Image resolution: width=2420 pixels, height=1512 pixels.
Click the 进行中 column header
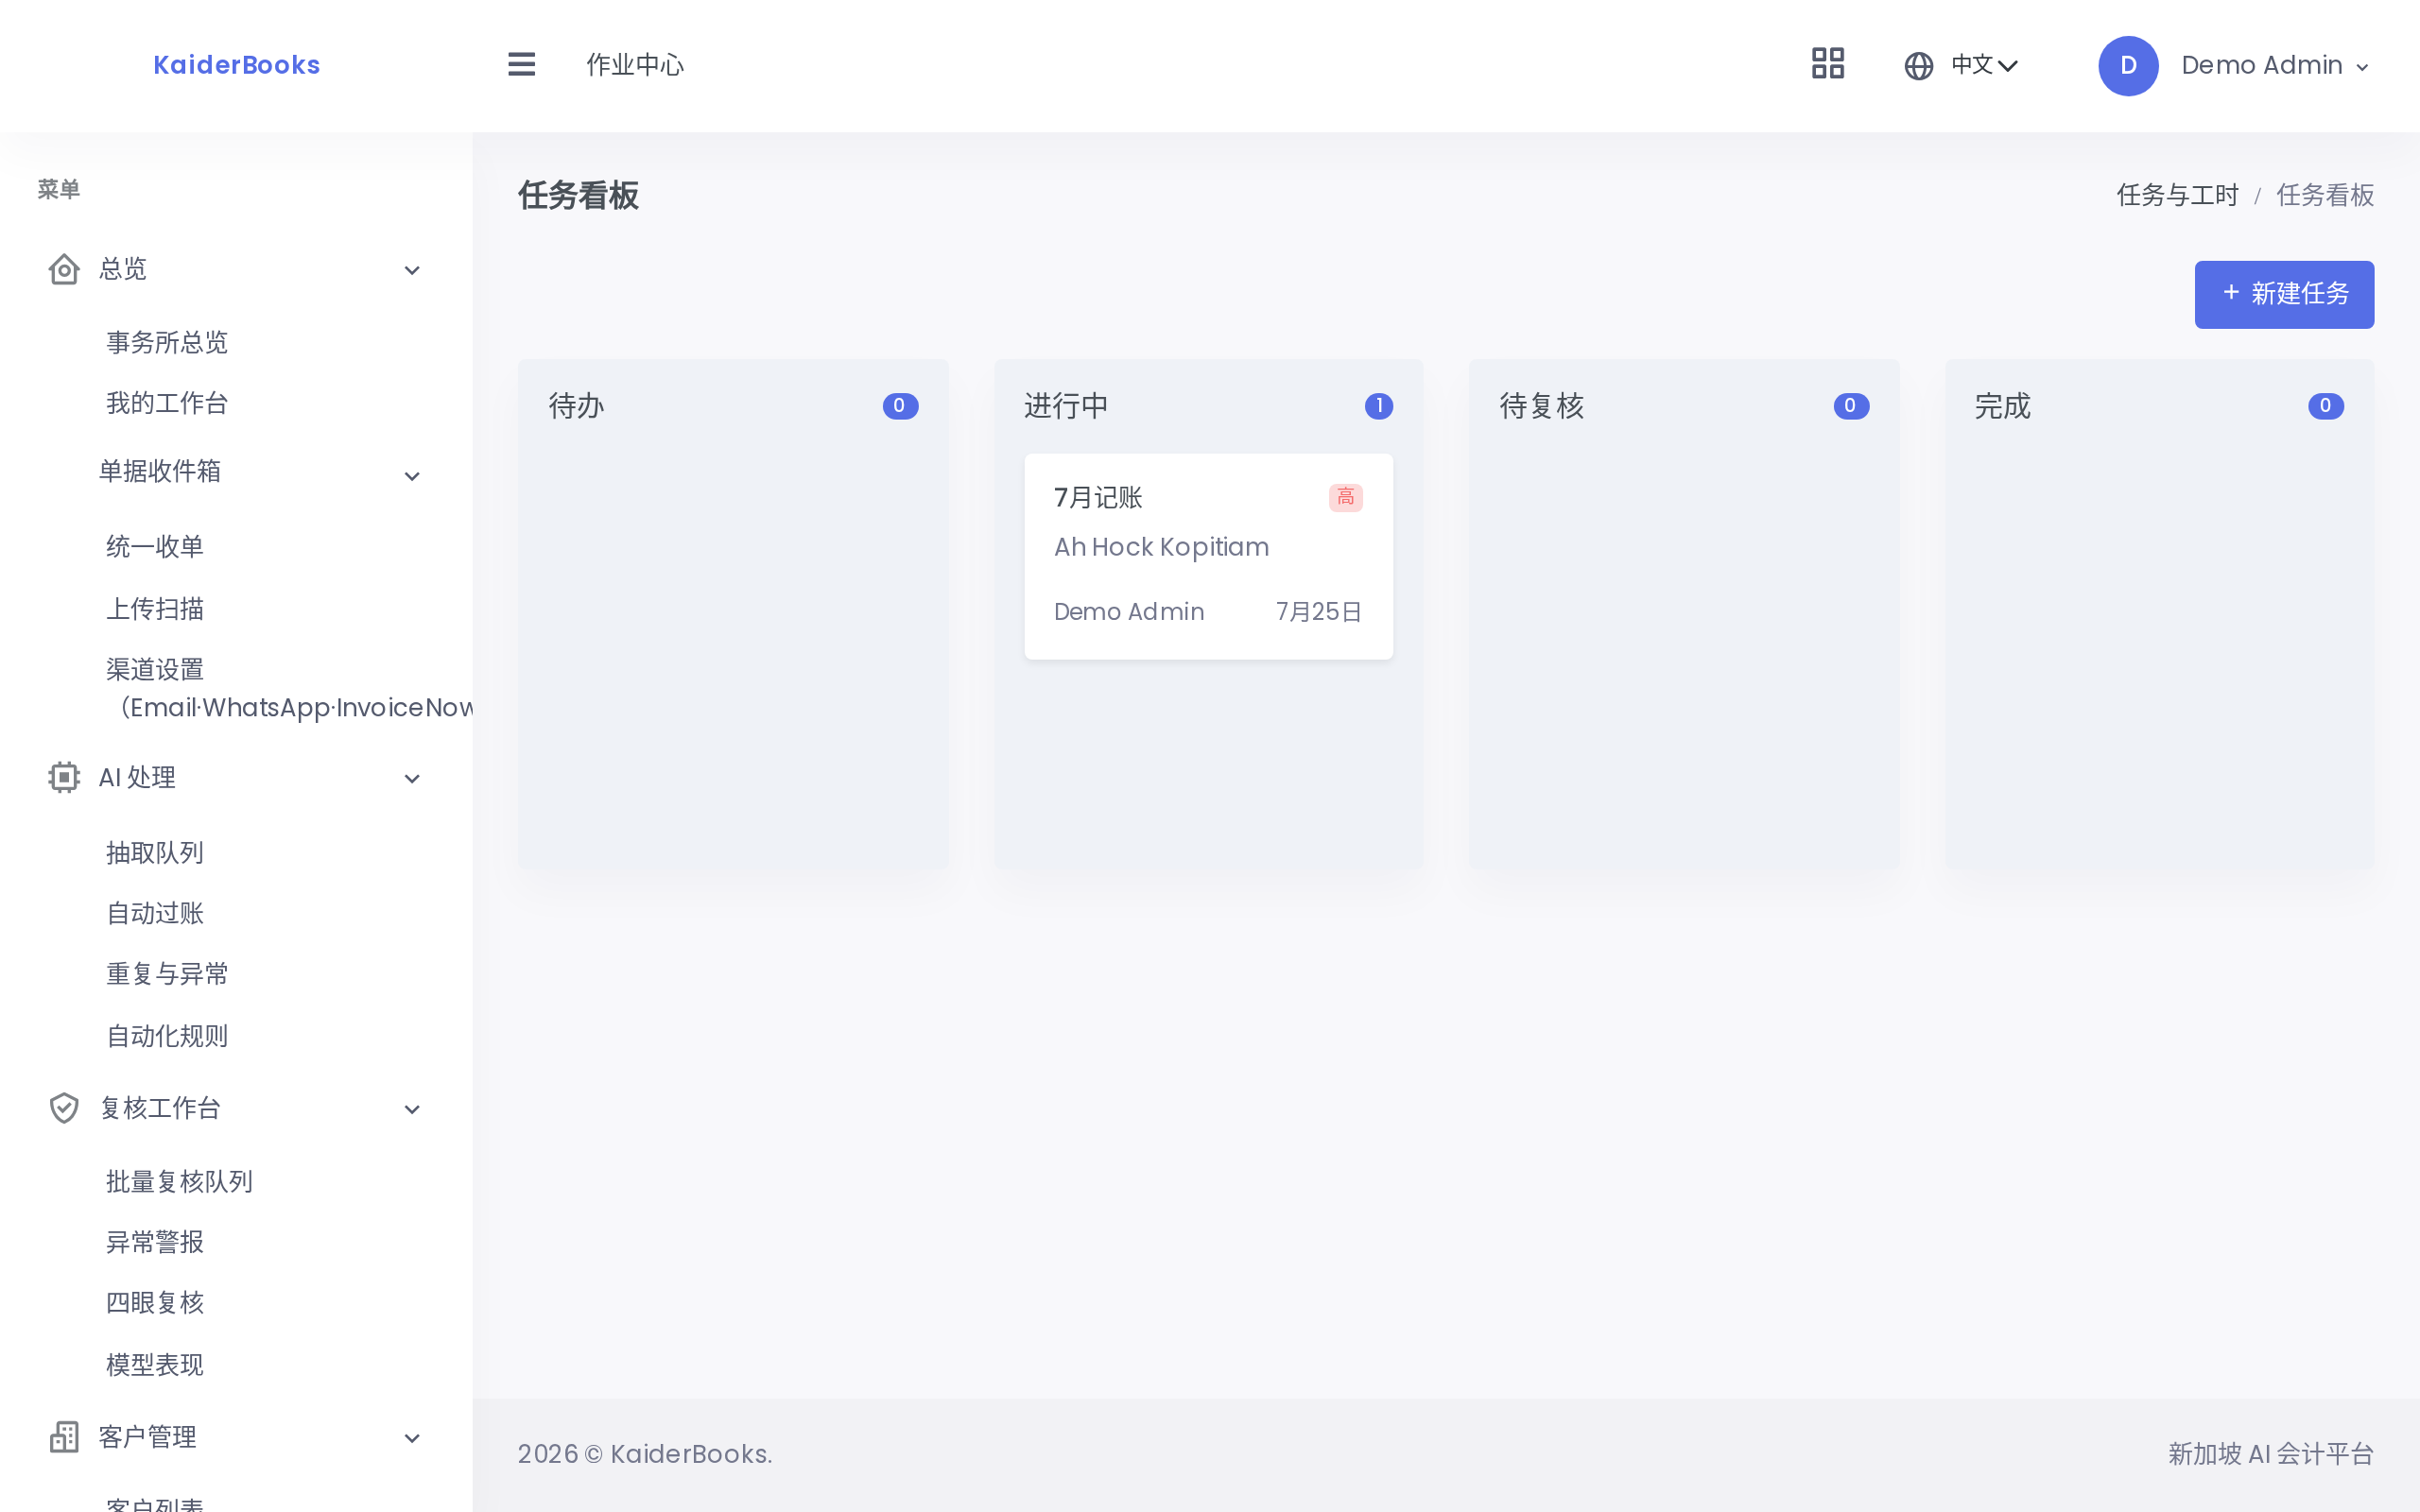(1066, 406)
